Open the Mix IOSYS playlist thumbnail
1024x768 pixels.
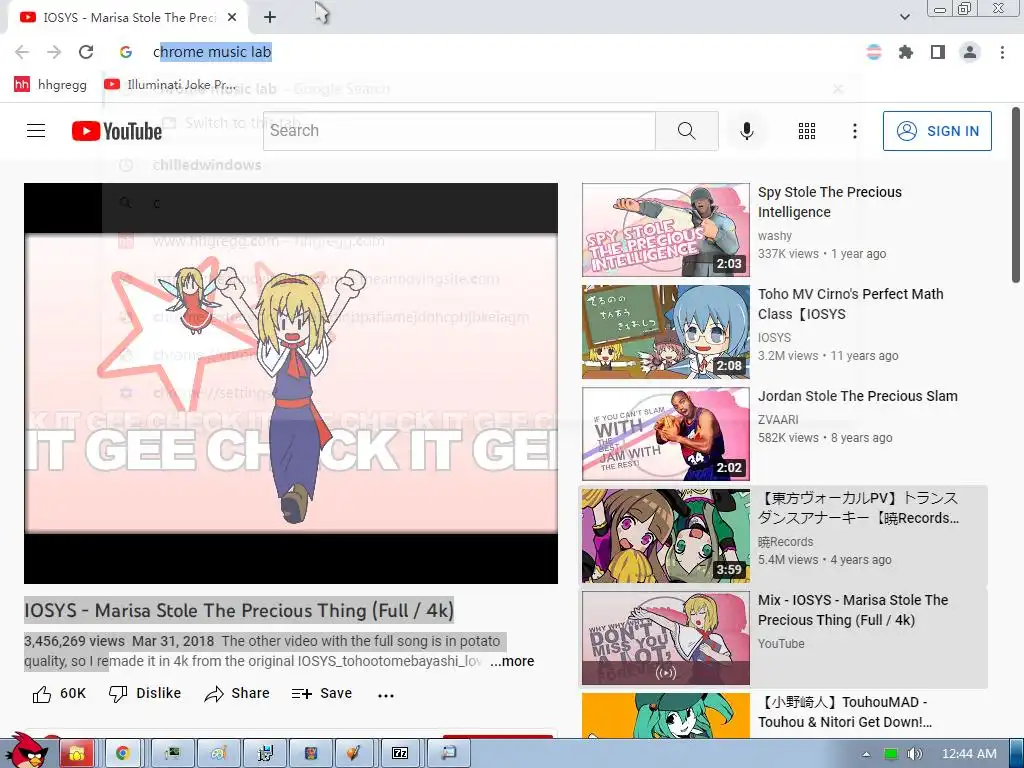click(x=665, y=638)
